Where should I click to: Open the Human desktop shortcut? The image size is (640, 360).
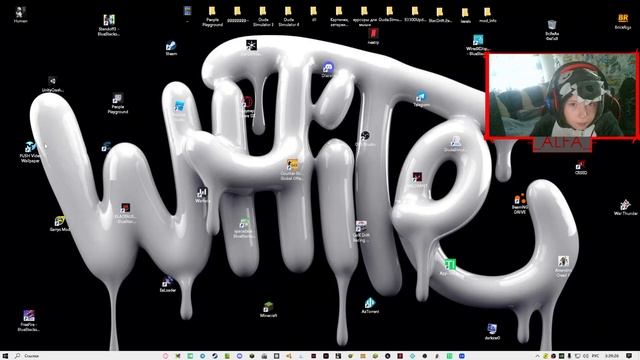coord(20,14)
